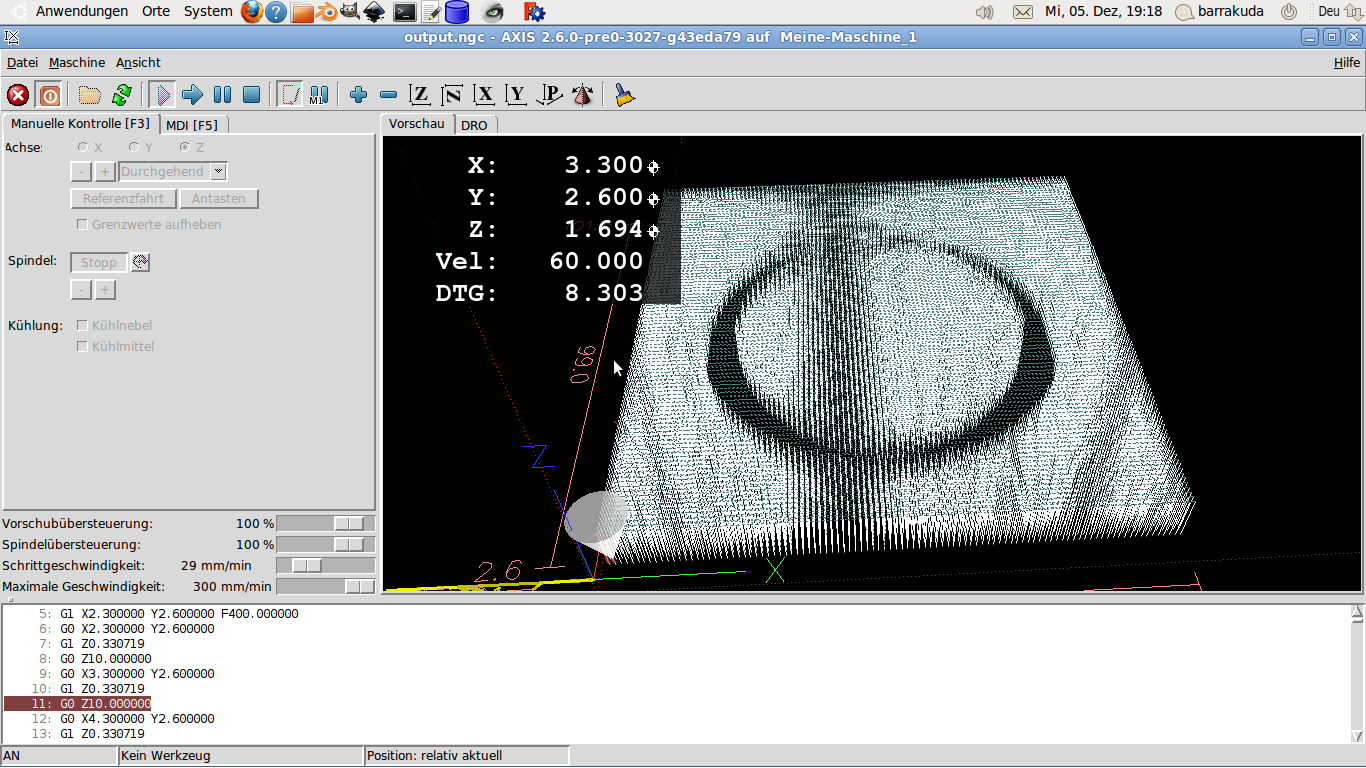Toggle the machine power button in toolbar

point(49,95)
